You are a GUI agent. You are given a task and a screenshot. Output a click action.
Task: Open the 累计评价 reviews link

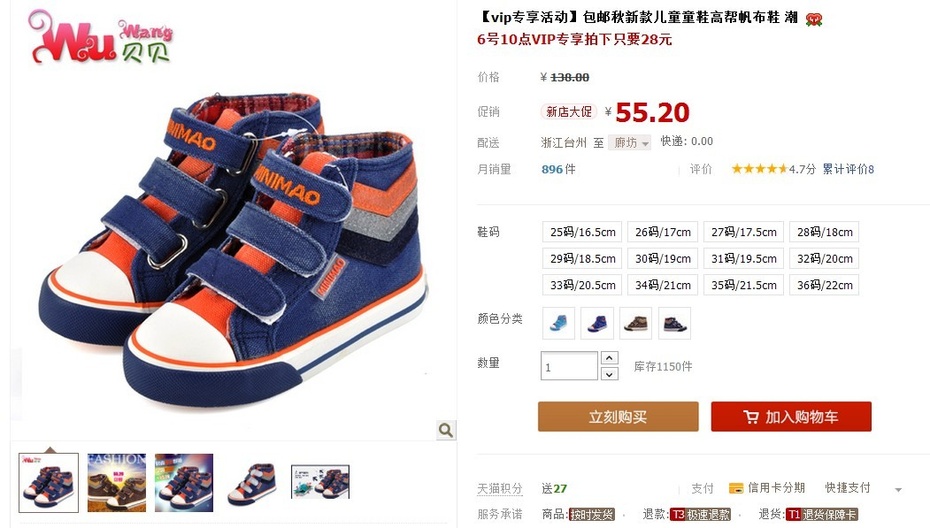tap(848, 169)
